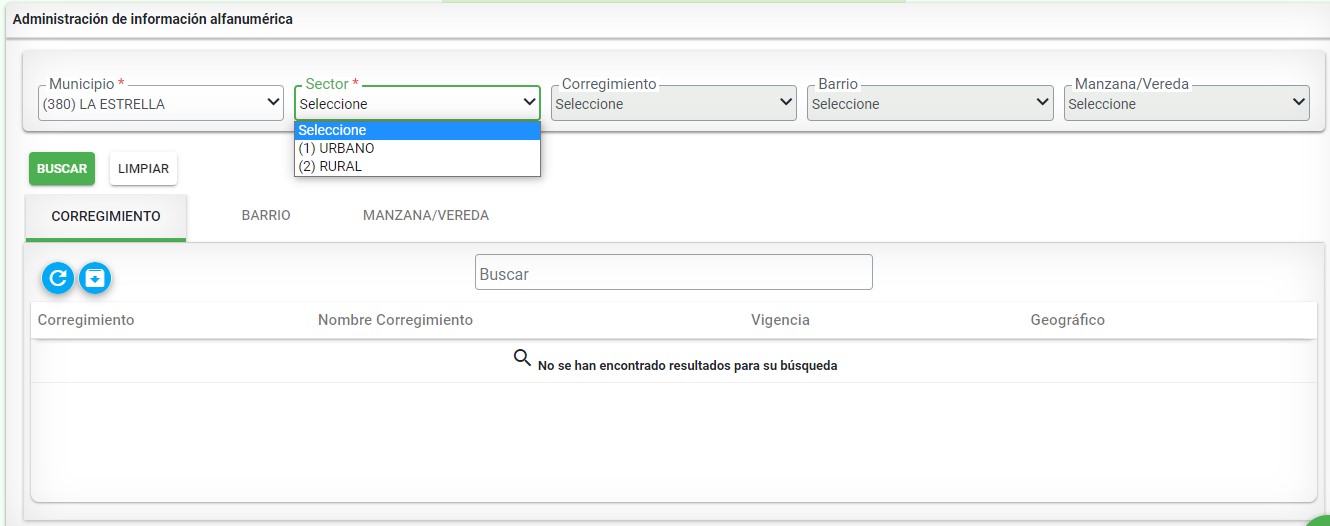Viewport: 1330px width, 526px height.
Task: Expand the Corregimiento dropdown
Action: pos(674,103)
